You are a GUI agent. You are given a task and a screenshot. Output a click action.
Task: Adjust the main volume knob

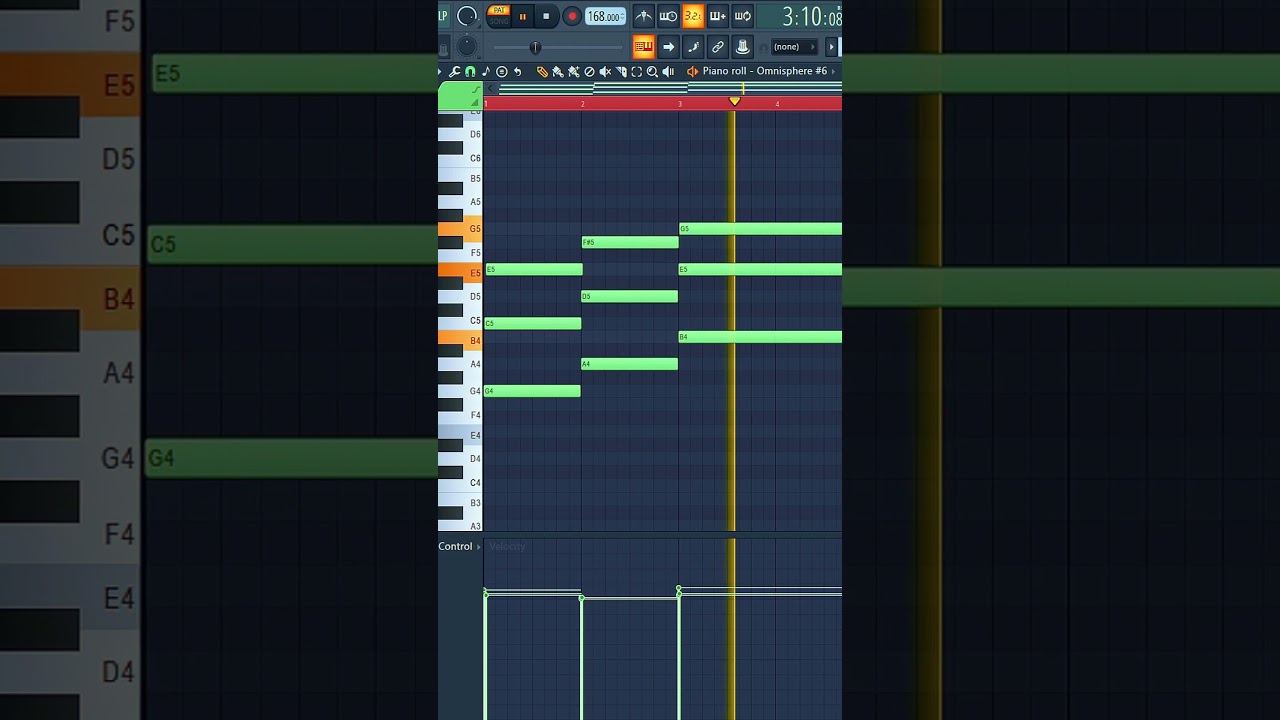tap(467, 16)
